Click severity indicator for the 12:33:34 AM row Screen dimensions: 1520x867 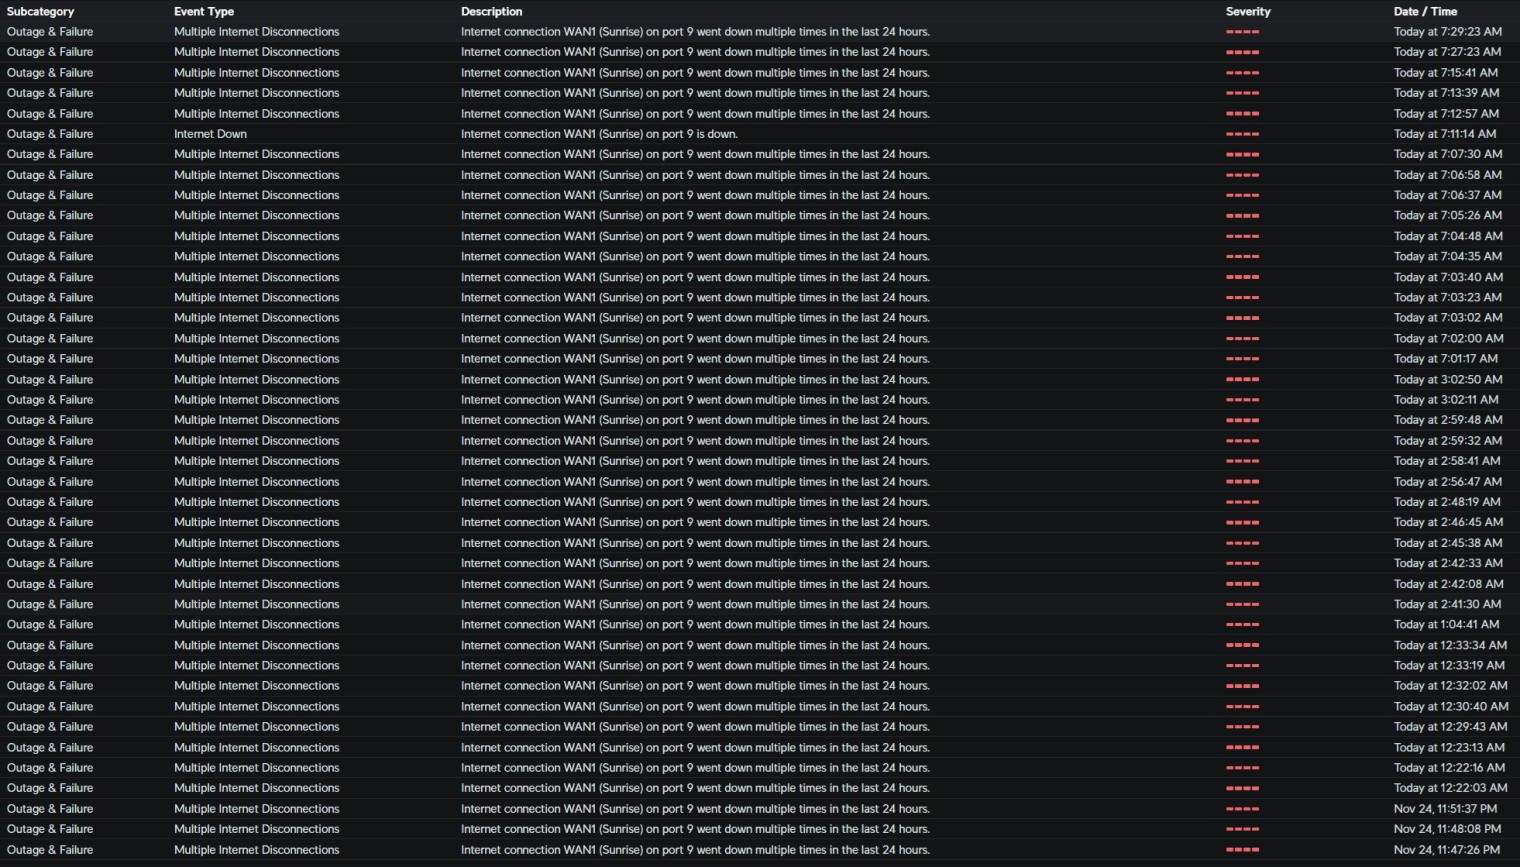1242,645
